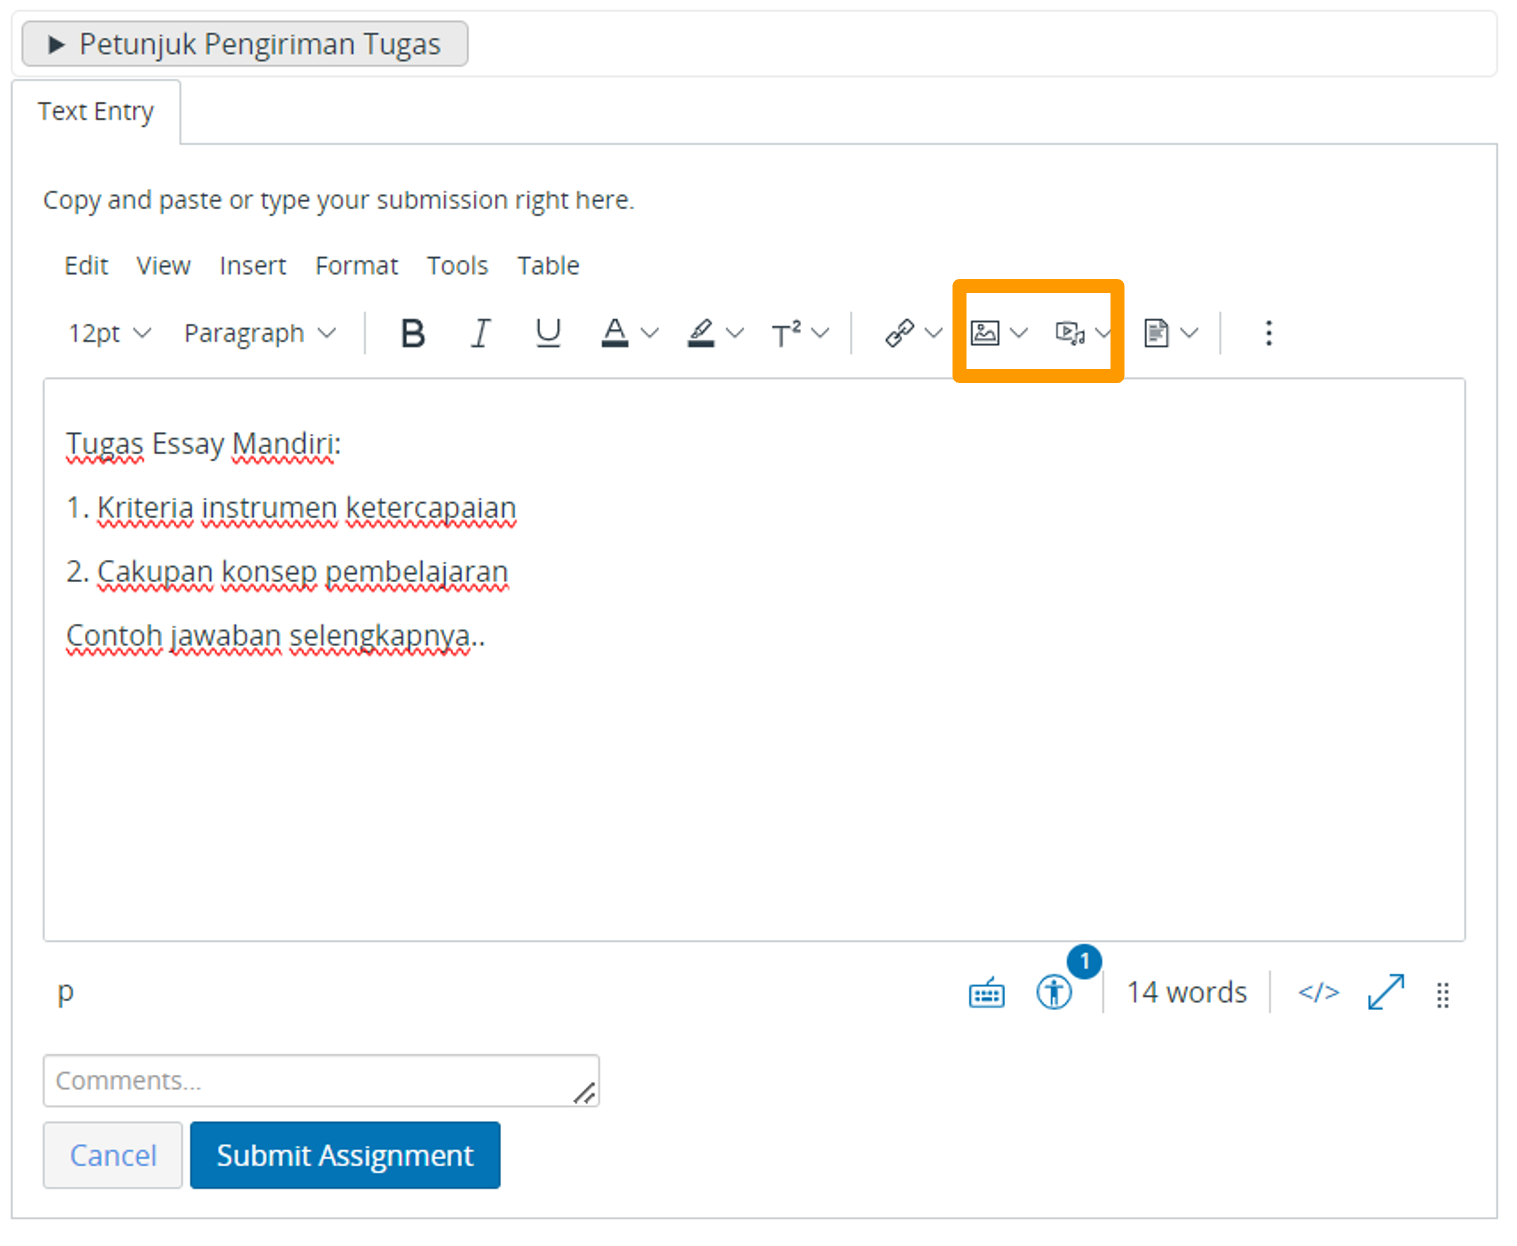Toggle fullscreen editor mode
The height and width of the screenshot is (1246, 1517).
point(1386,993)
